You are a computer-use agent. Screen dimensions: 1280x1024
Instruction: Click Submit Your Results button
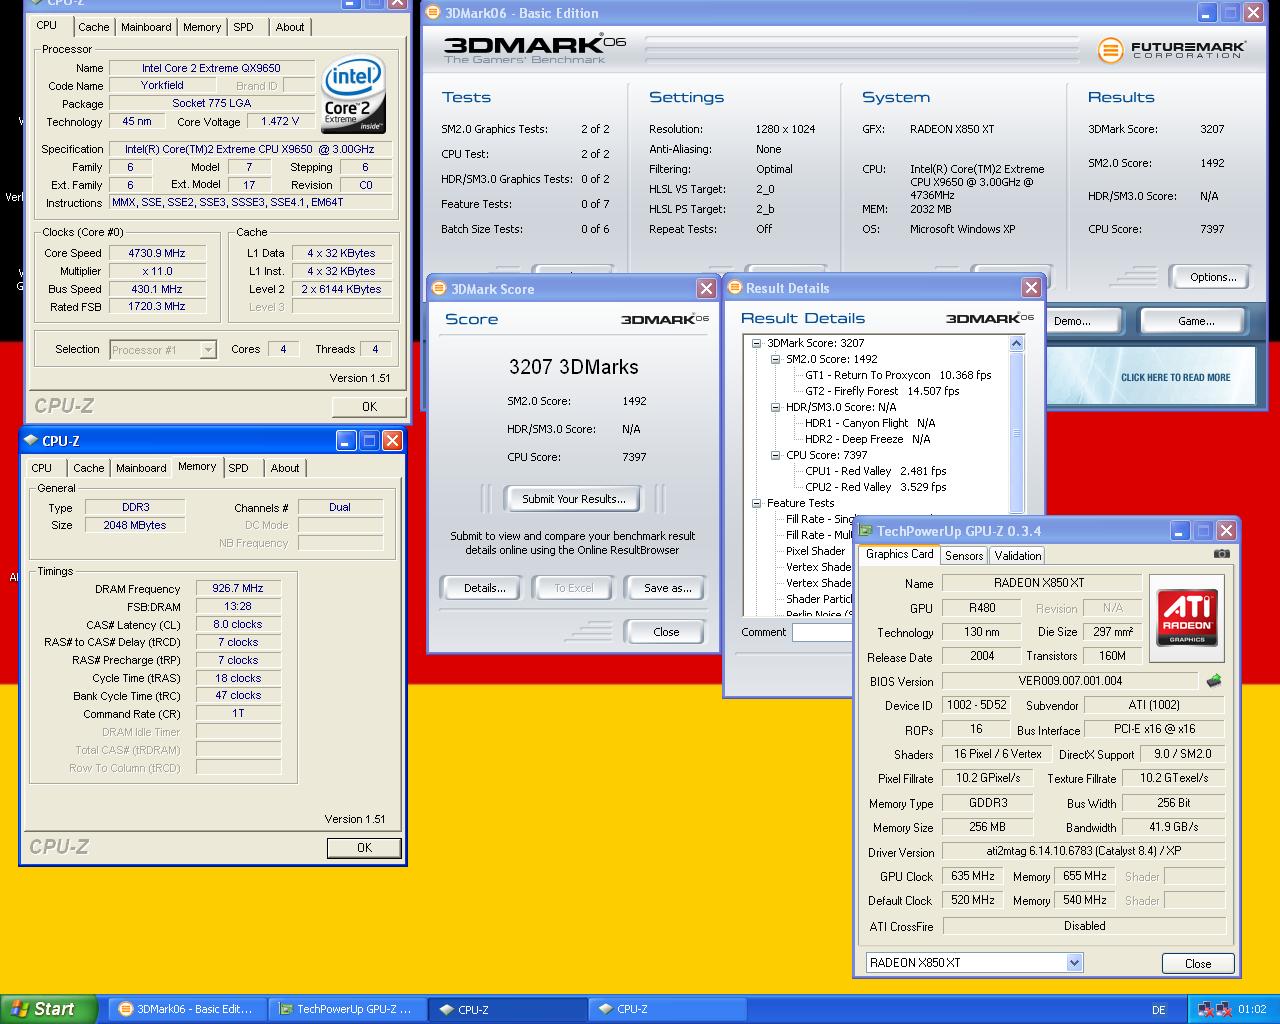[x=573, y=499]
